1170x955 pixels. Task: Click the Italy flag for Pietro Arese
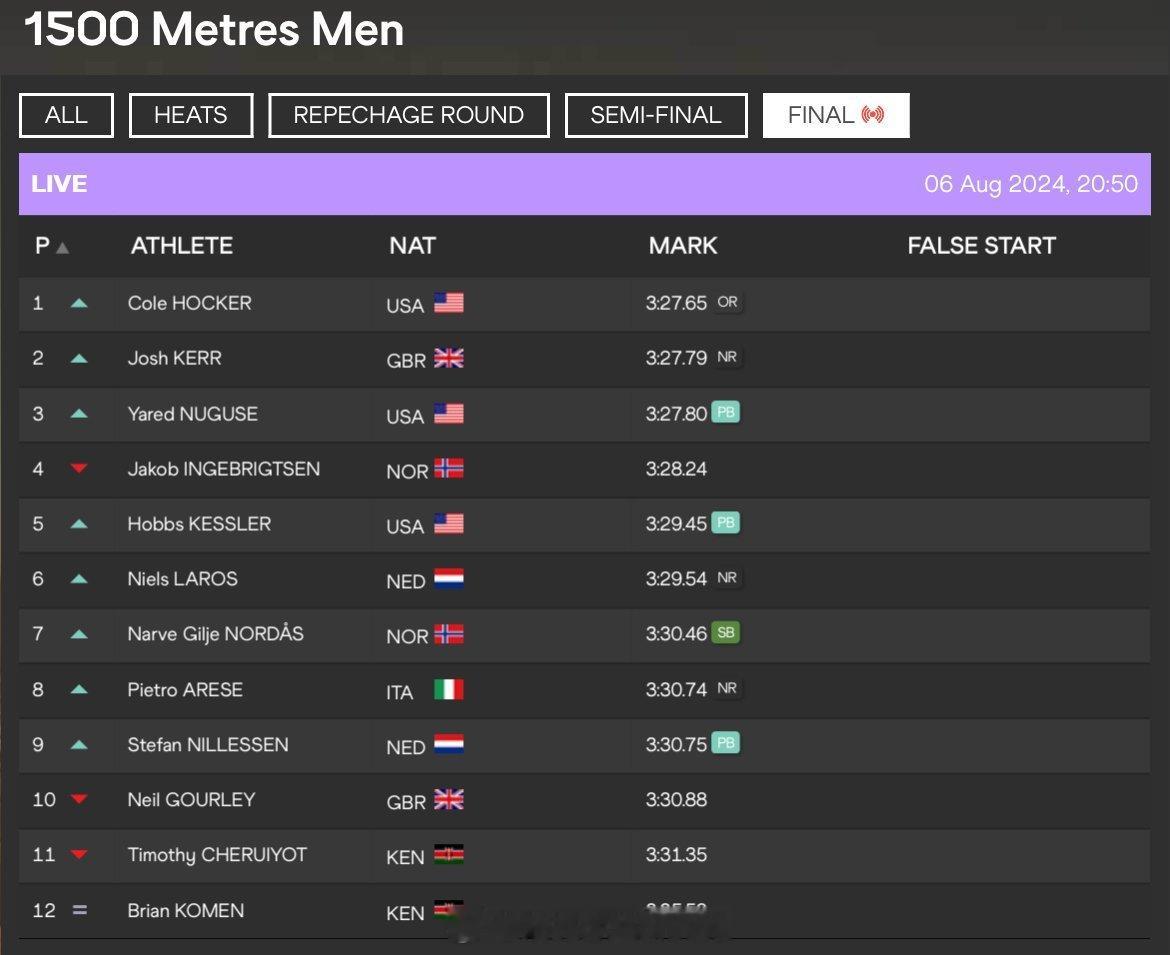(448, 689)
